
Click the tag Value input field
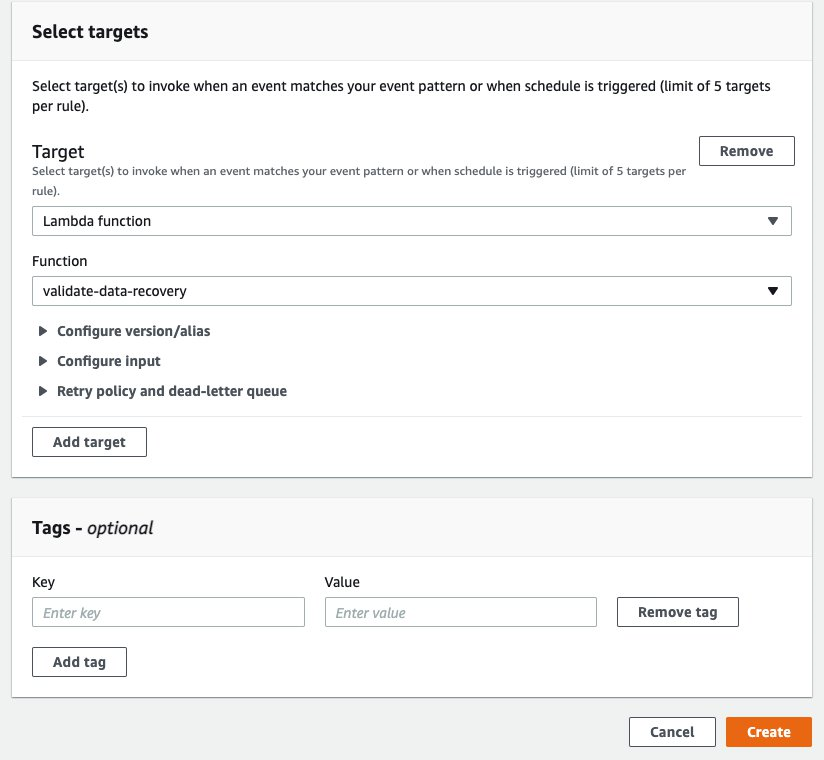[x=460, y=611]
